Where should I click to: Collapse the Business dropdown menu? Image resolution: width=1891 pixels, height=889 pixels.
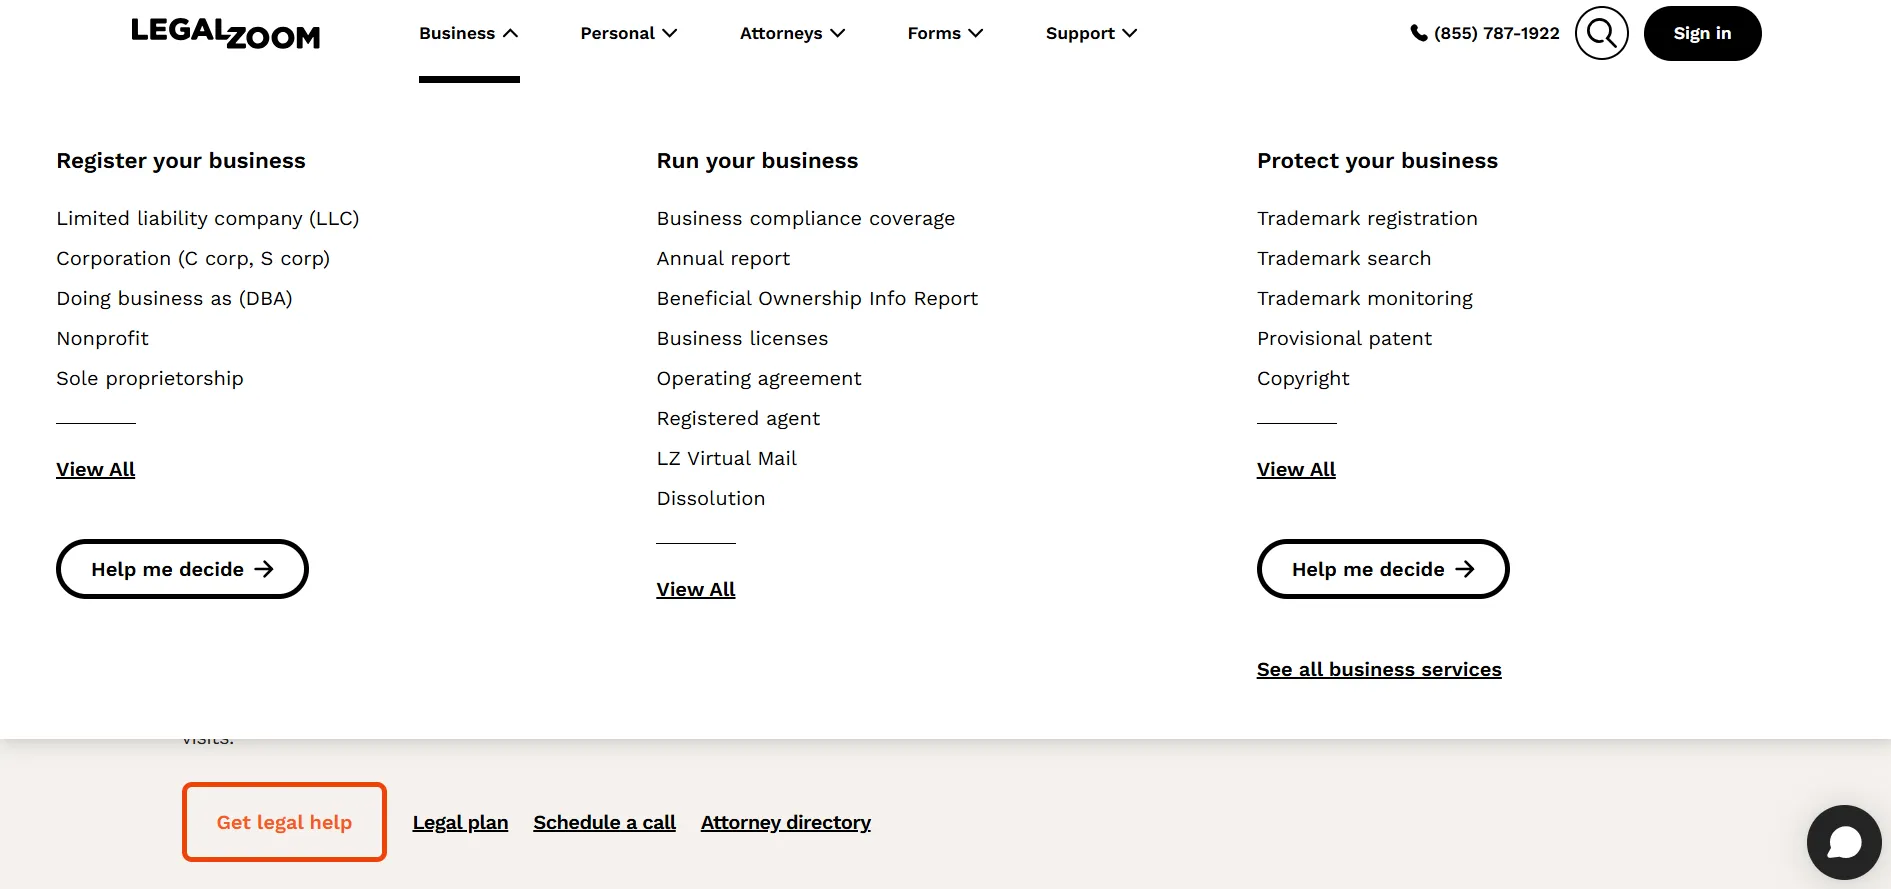468,34
